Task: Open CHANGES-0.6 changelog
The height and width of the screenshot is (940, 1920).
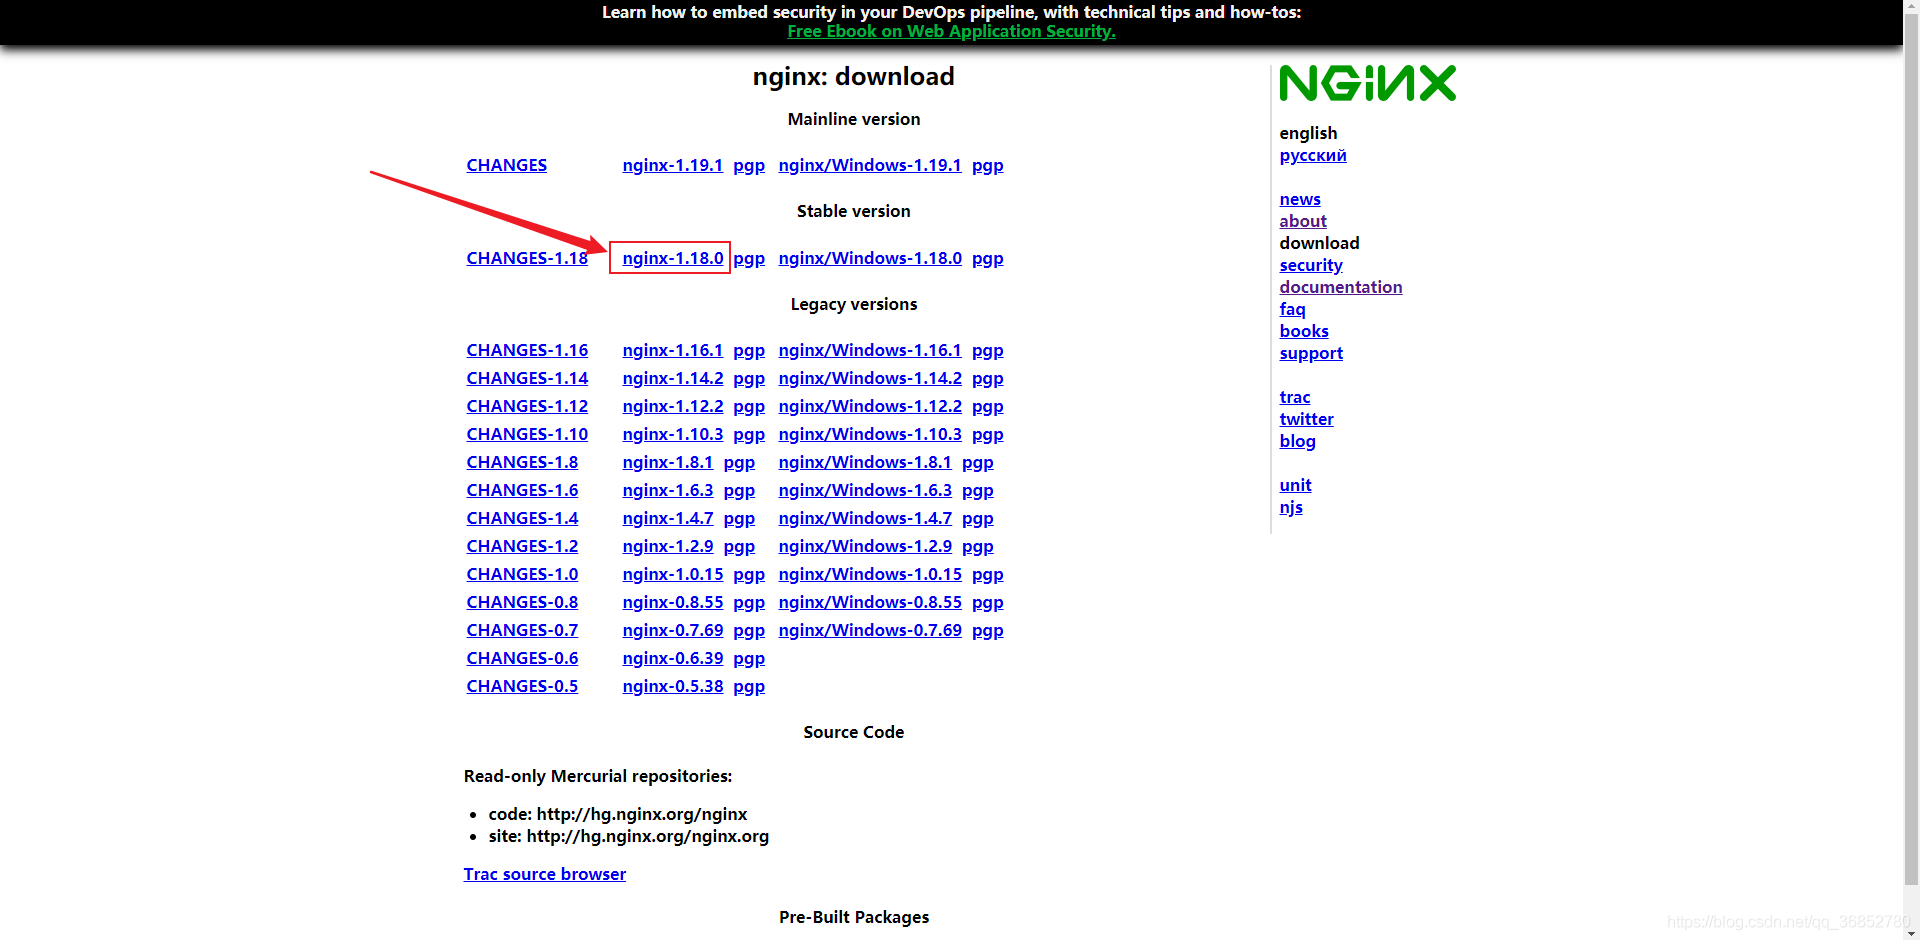Action: pos(522,658)
